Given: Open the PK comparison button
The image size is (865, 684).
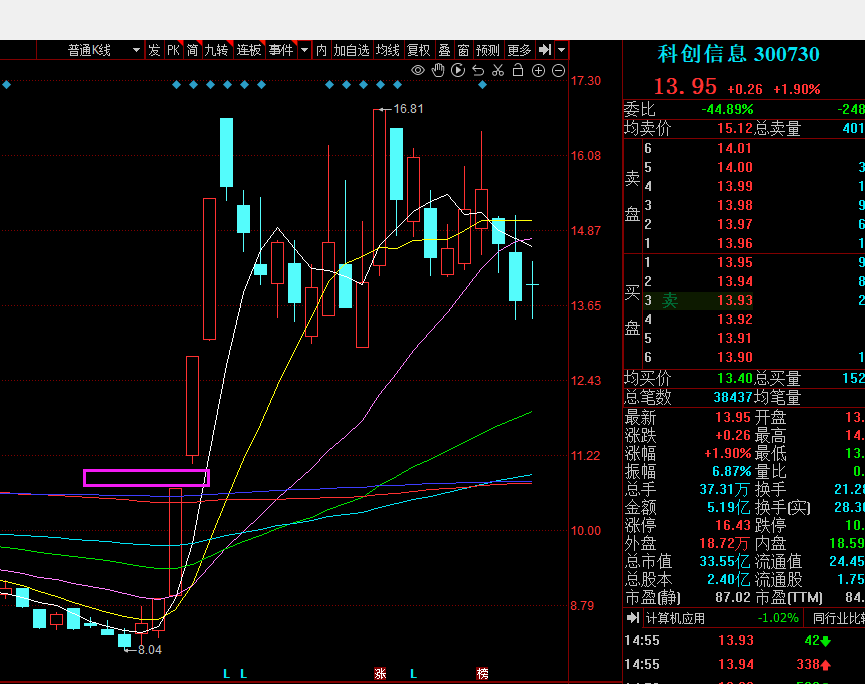Looking at the screenshot, I should point(173,50).
